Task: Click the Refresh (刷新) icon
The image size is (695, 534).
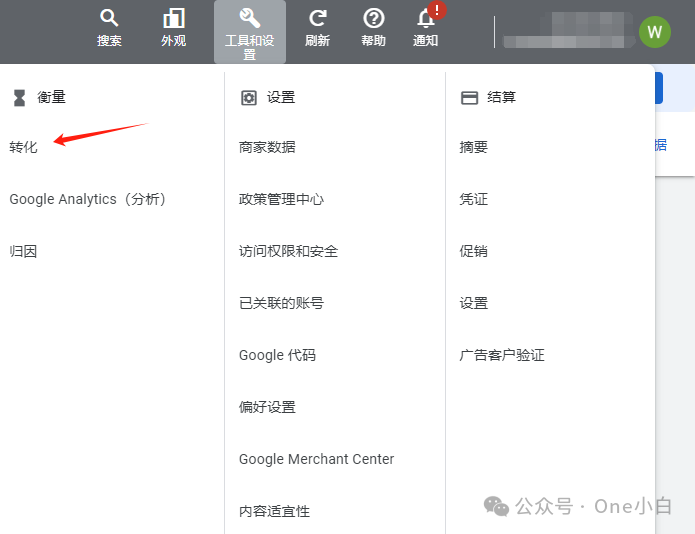Action: (317, 18)
